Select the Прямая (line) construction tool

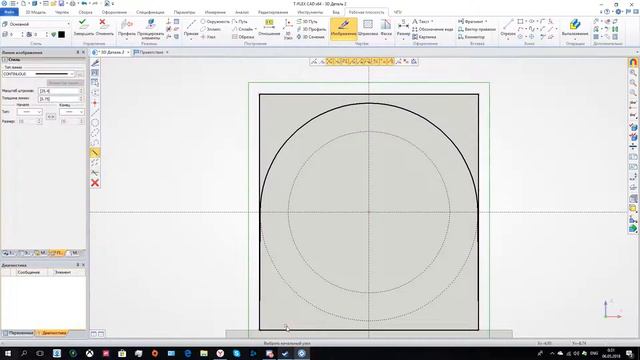click(x=191, y=29)
